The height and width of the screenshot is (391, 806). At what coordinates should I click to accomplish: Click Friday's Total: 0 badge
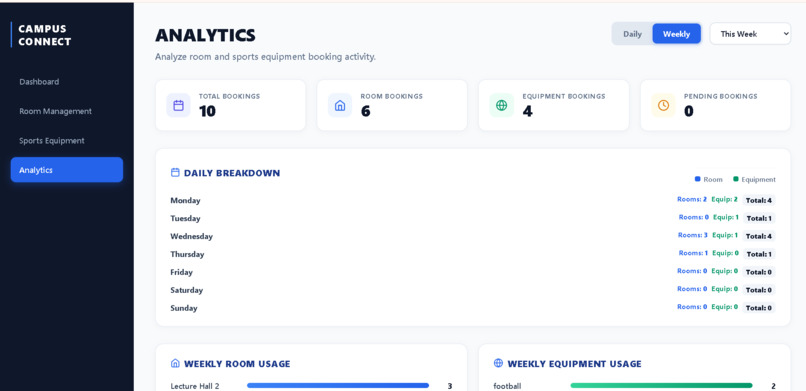point(759,272)
